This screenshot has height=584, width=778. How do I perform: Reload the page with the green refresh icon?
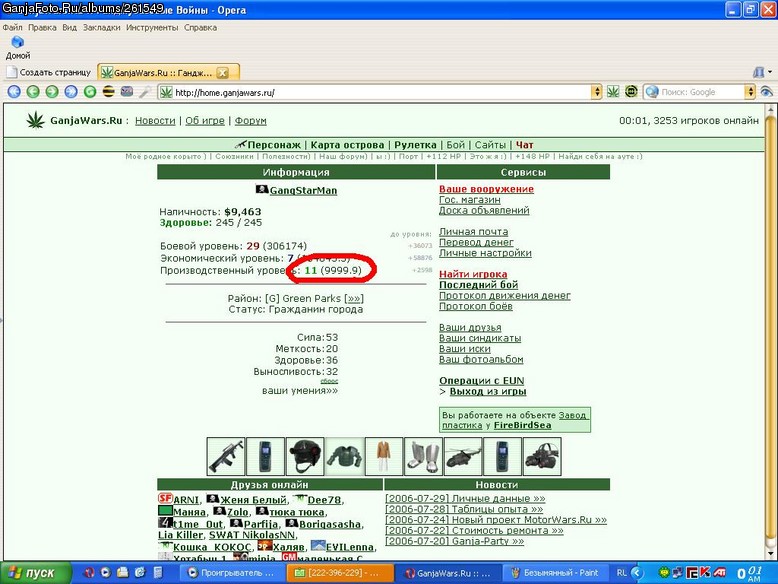90,91
